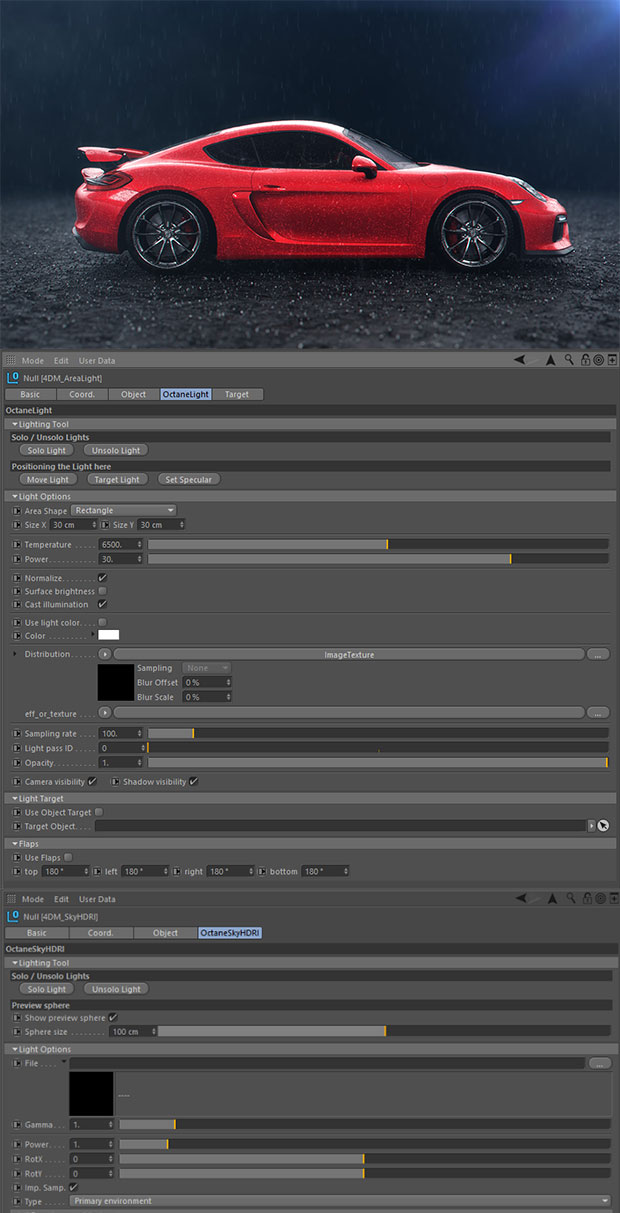Open search in SkyHDRI attribute manager
This screenshot has width=620, height=1213.
click(x=569, y=898)
